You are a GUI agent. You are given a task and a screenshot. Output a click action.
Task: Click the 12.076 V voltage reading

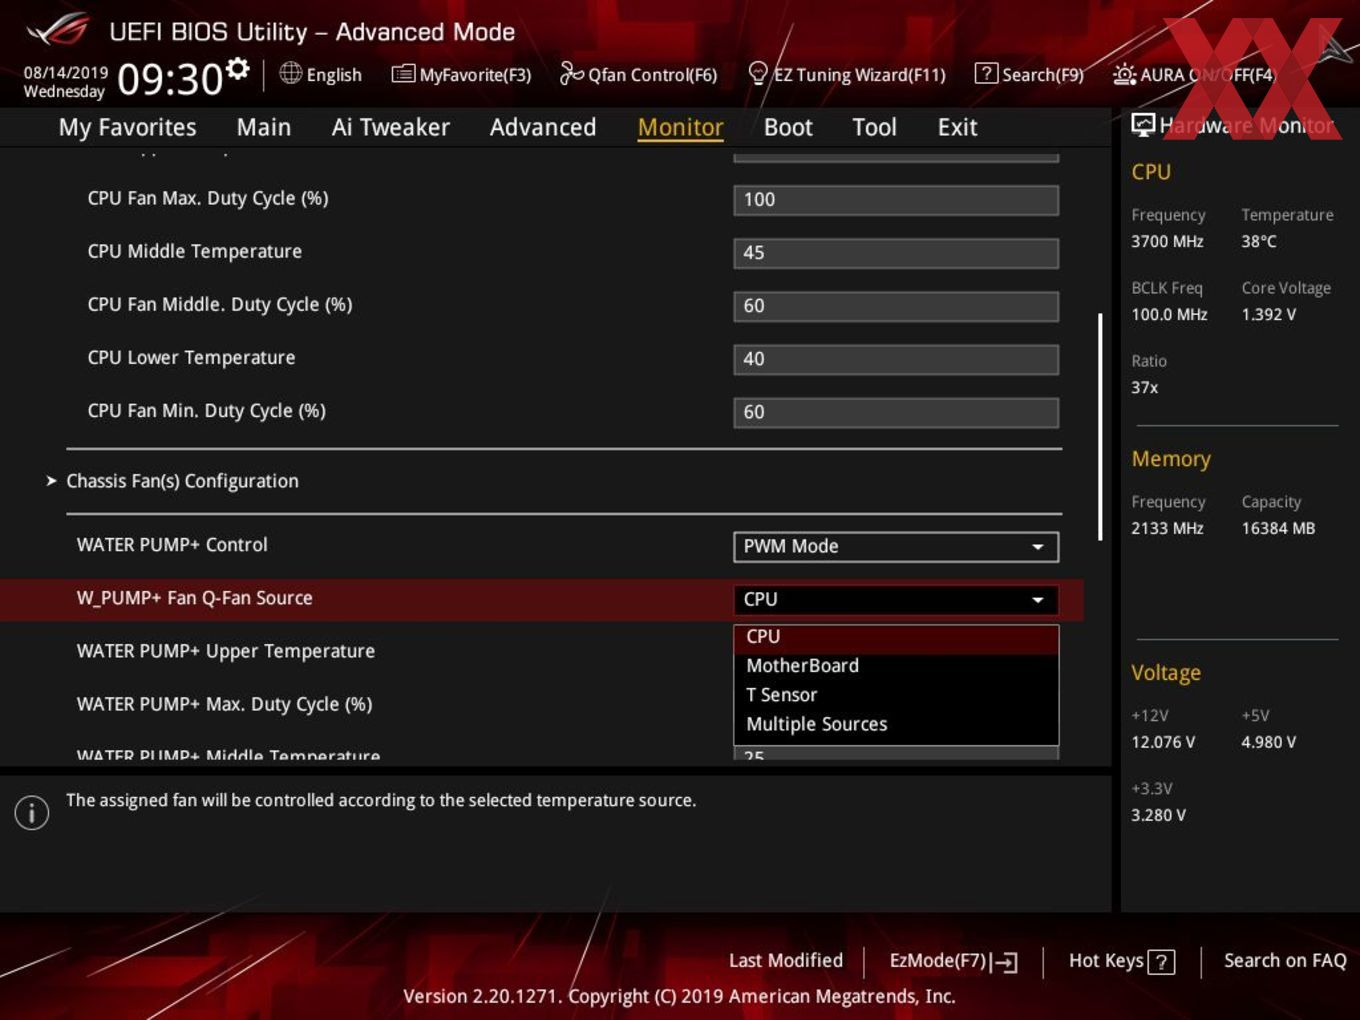(1163, 742)
